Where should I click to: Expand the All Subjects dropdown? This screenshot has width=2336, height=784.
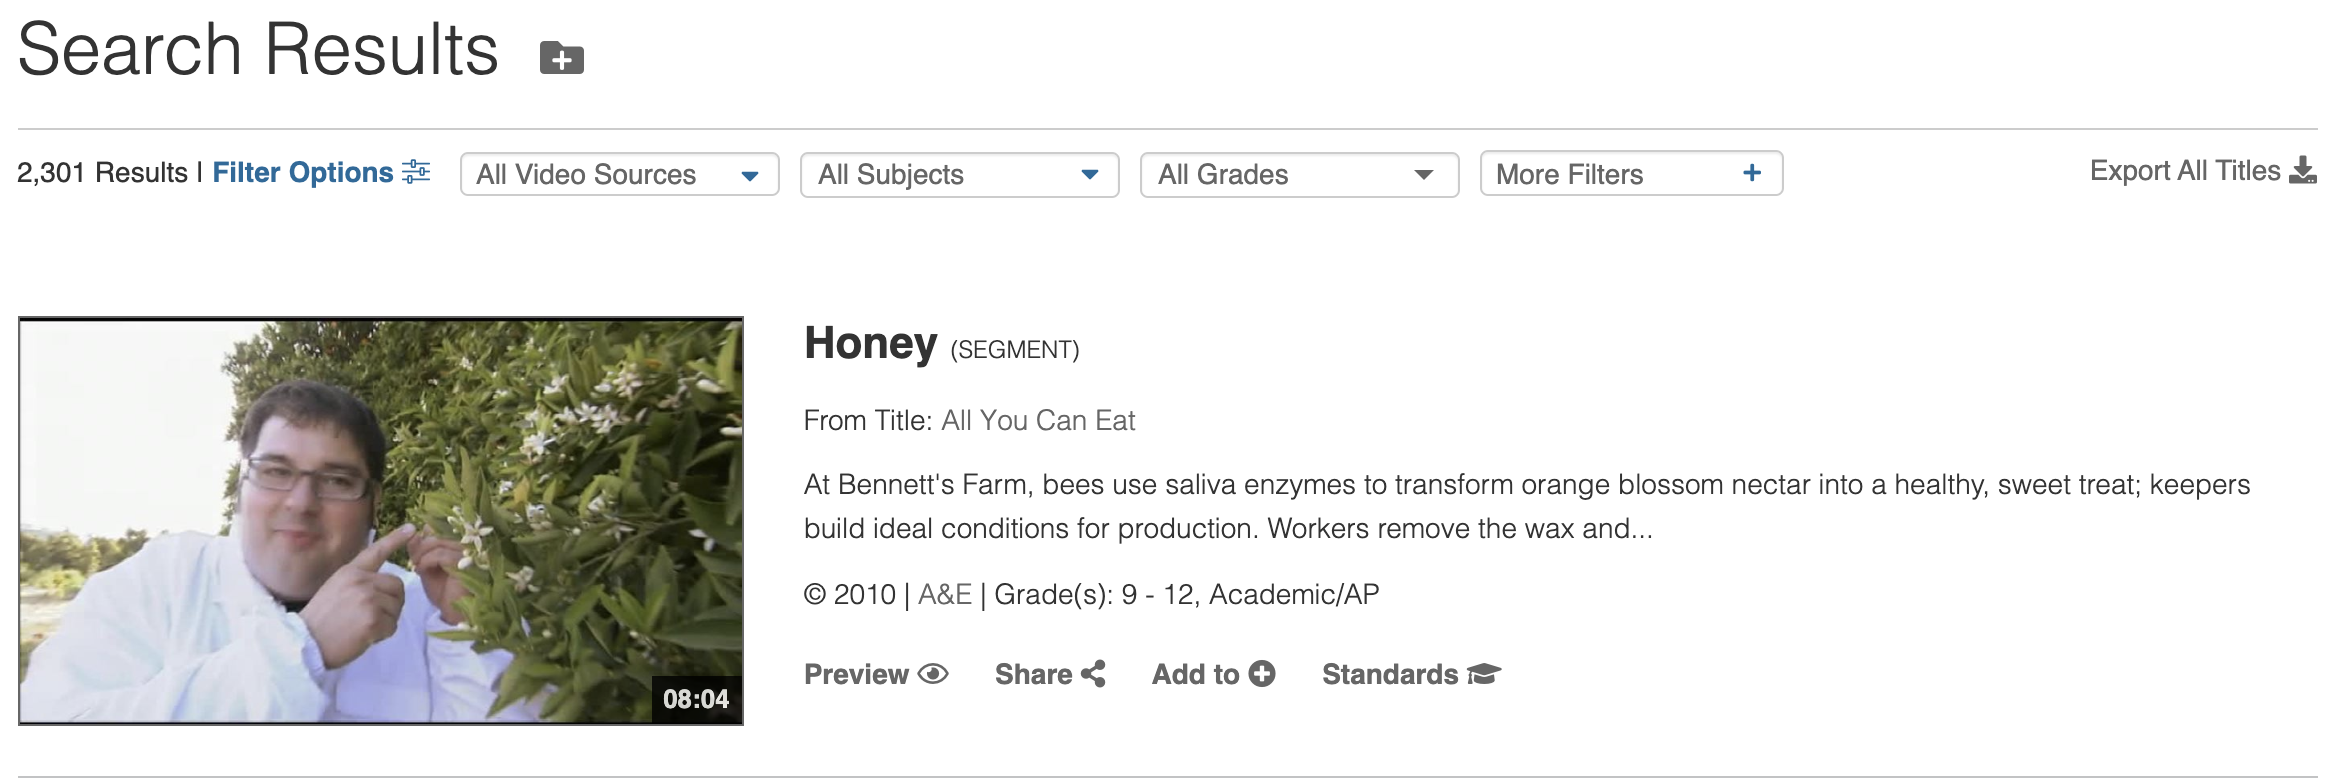coord(959,174)
